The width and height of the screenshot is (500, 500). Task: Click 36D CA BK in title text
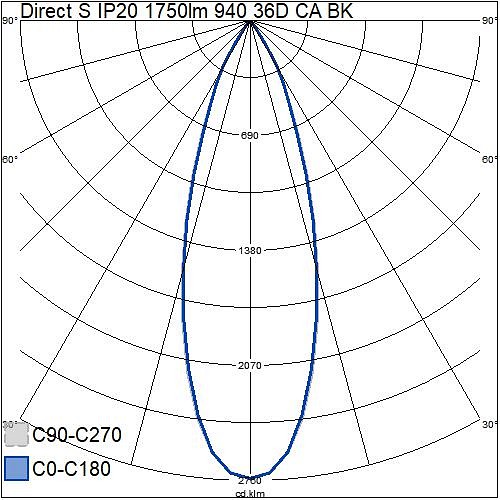pyautogui.click(x=303, y=11)
